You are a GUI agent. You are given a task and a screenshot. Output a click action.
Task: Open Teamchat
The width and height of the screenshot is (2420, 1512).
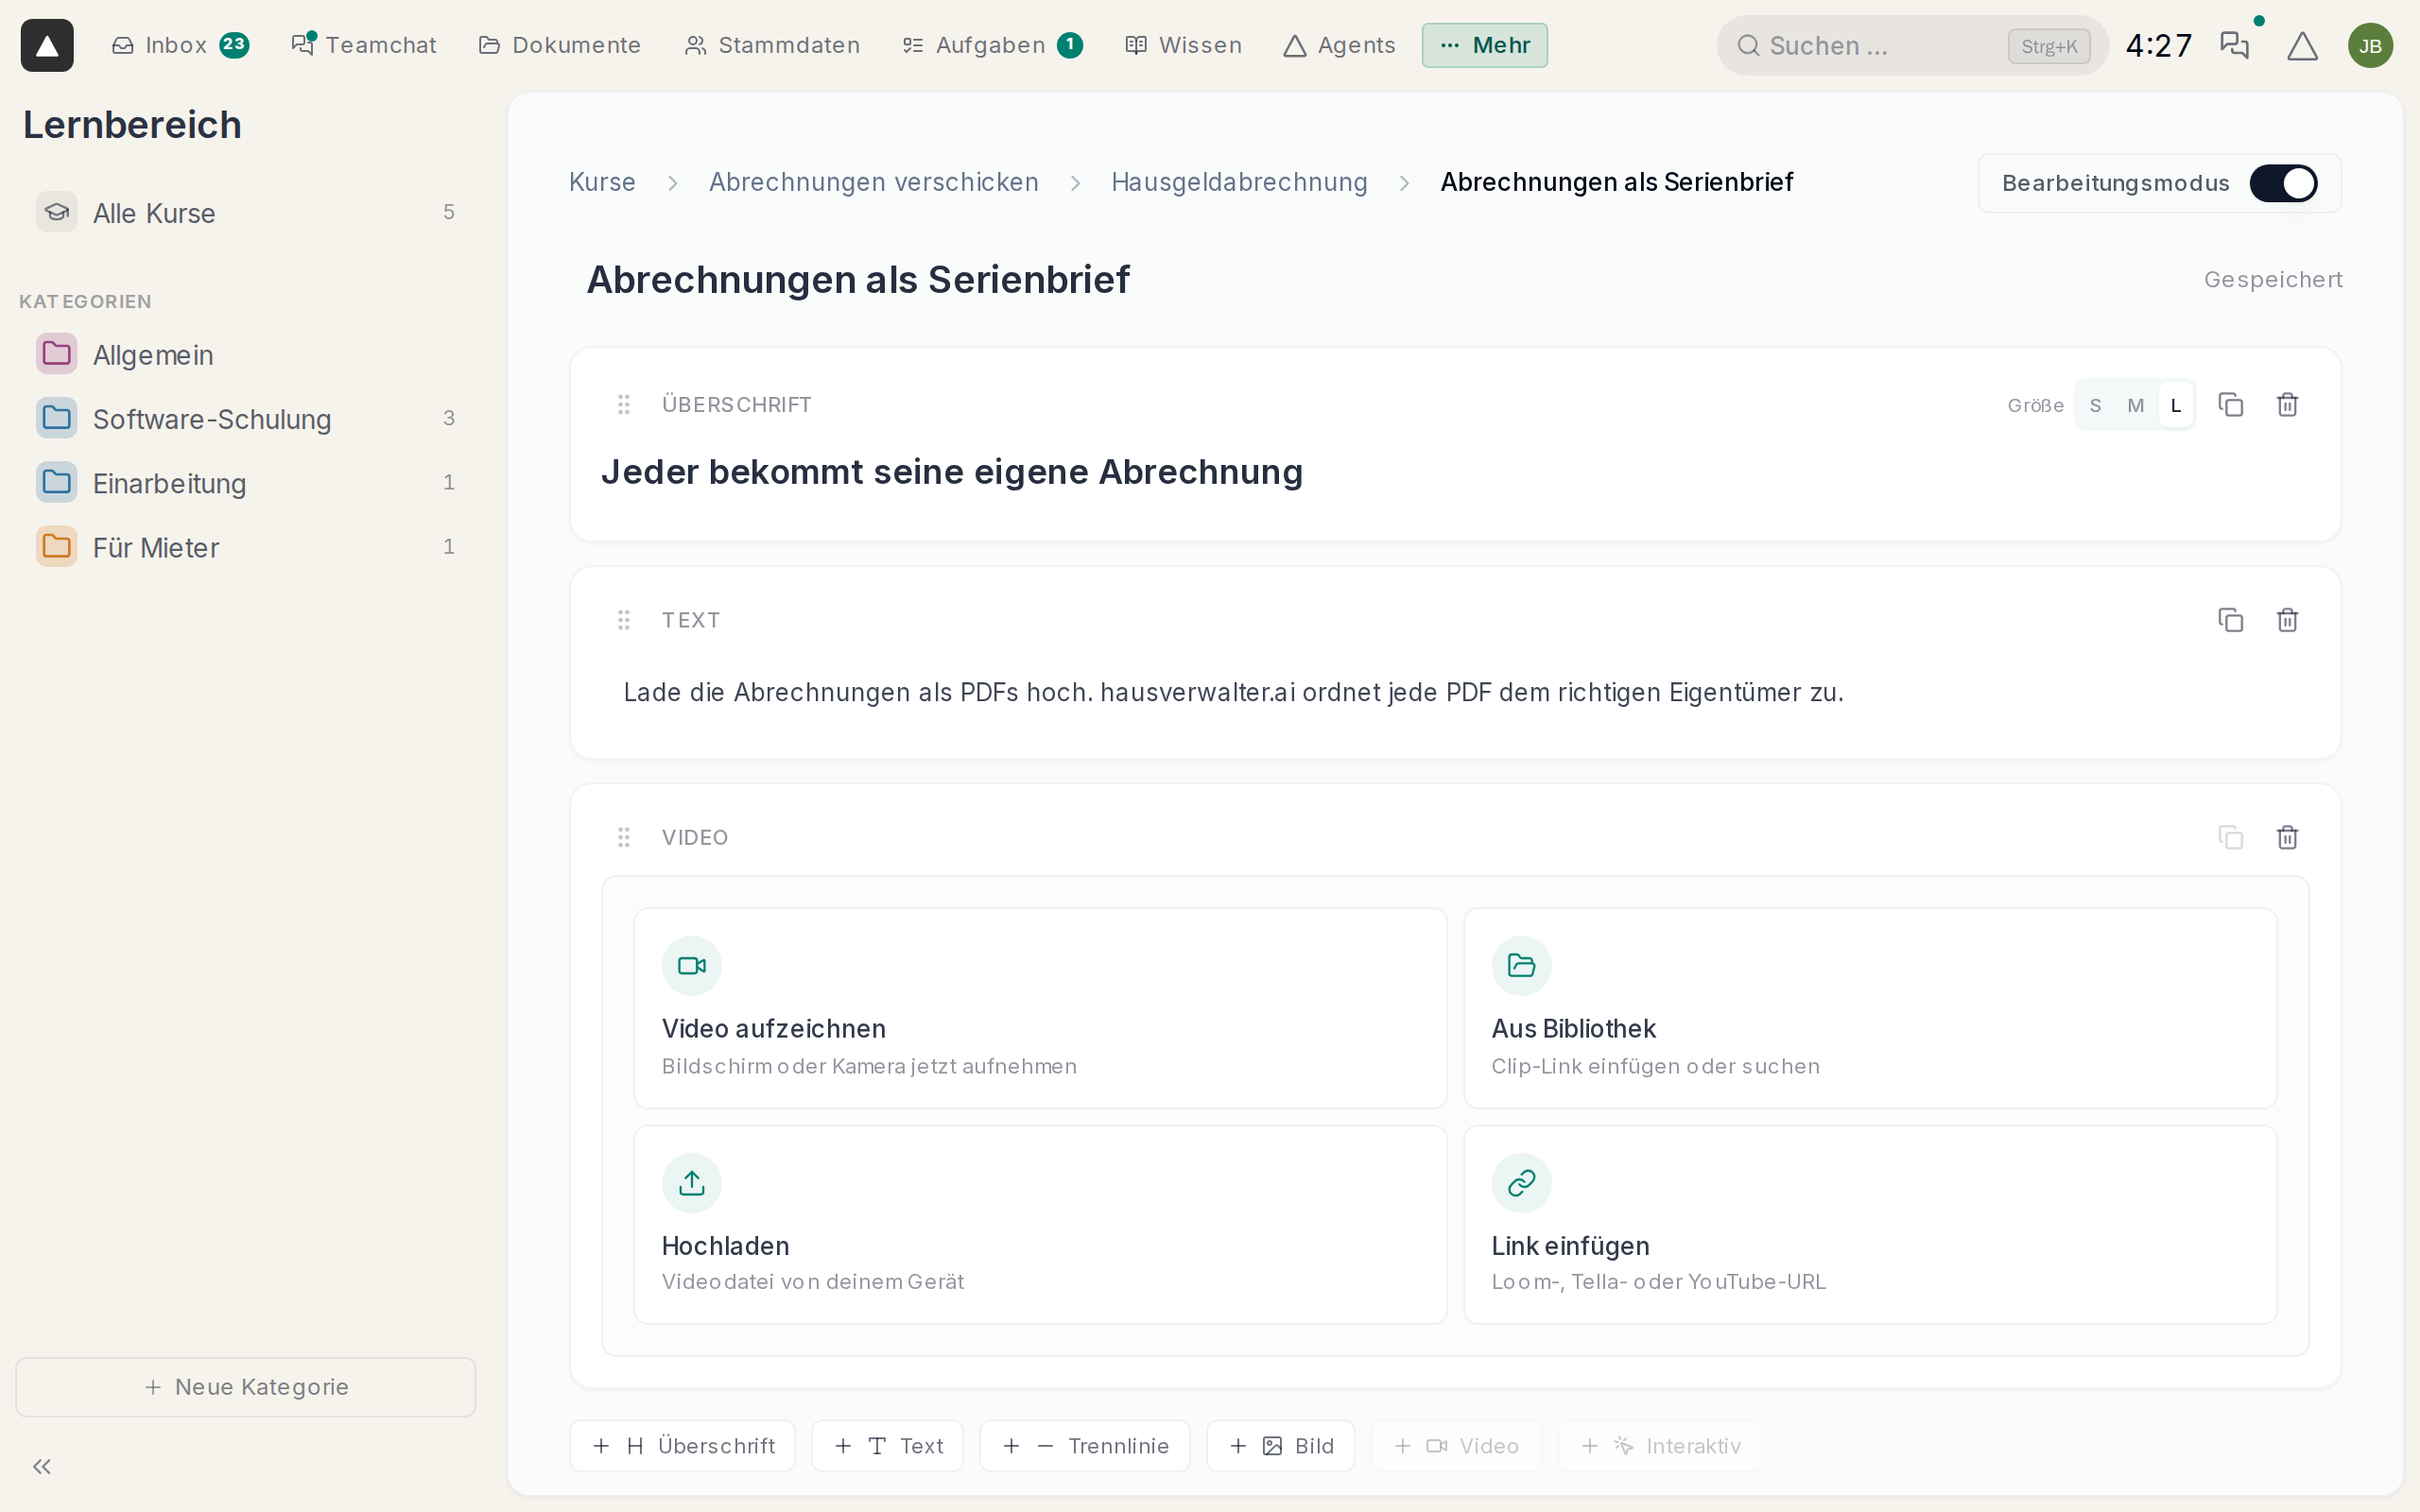364,45
